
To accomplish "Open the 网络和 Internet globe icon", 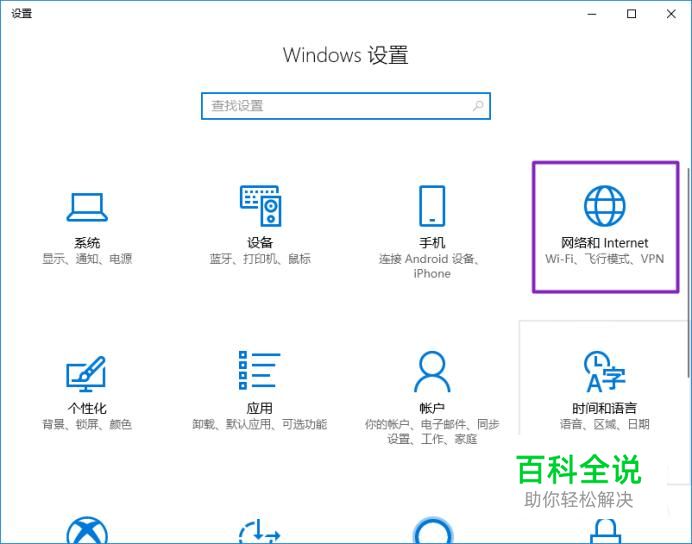I will click(x=605, y=206).
